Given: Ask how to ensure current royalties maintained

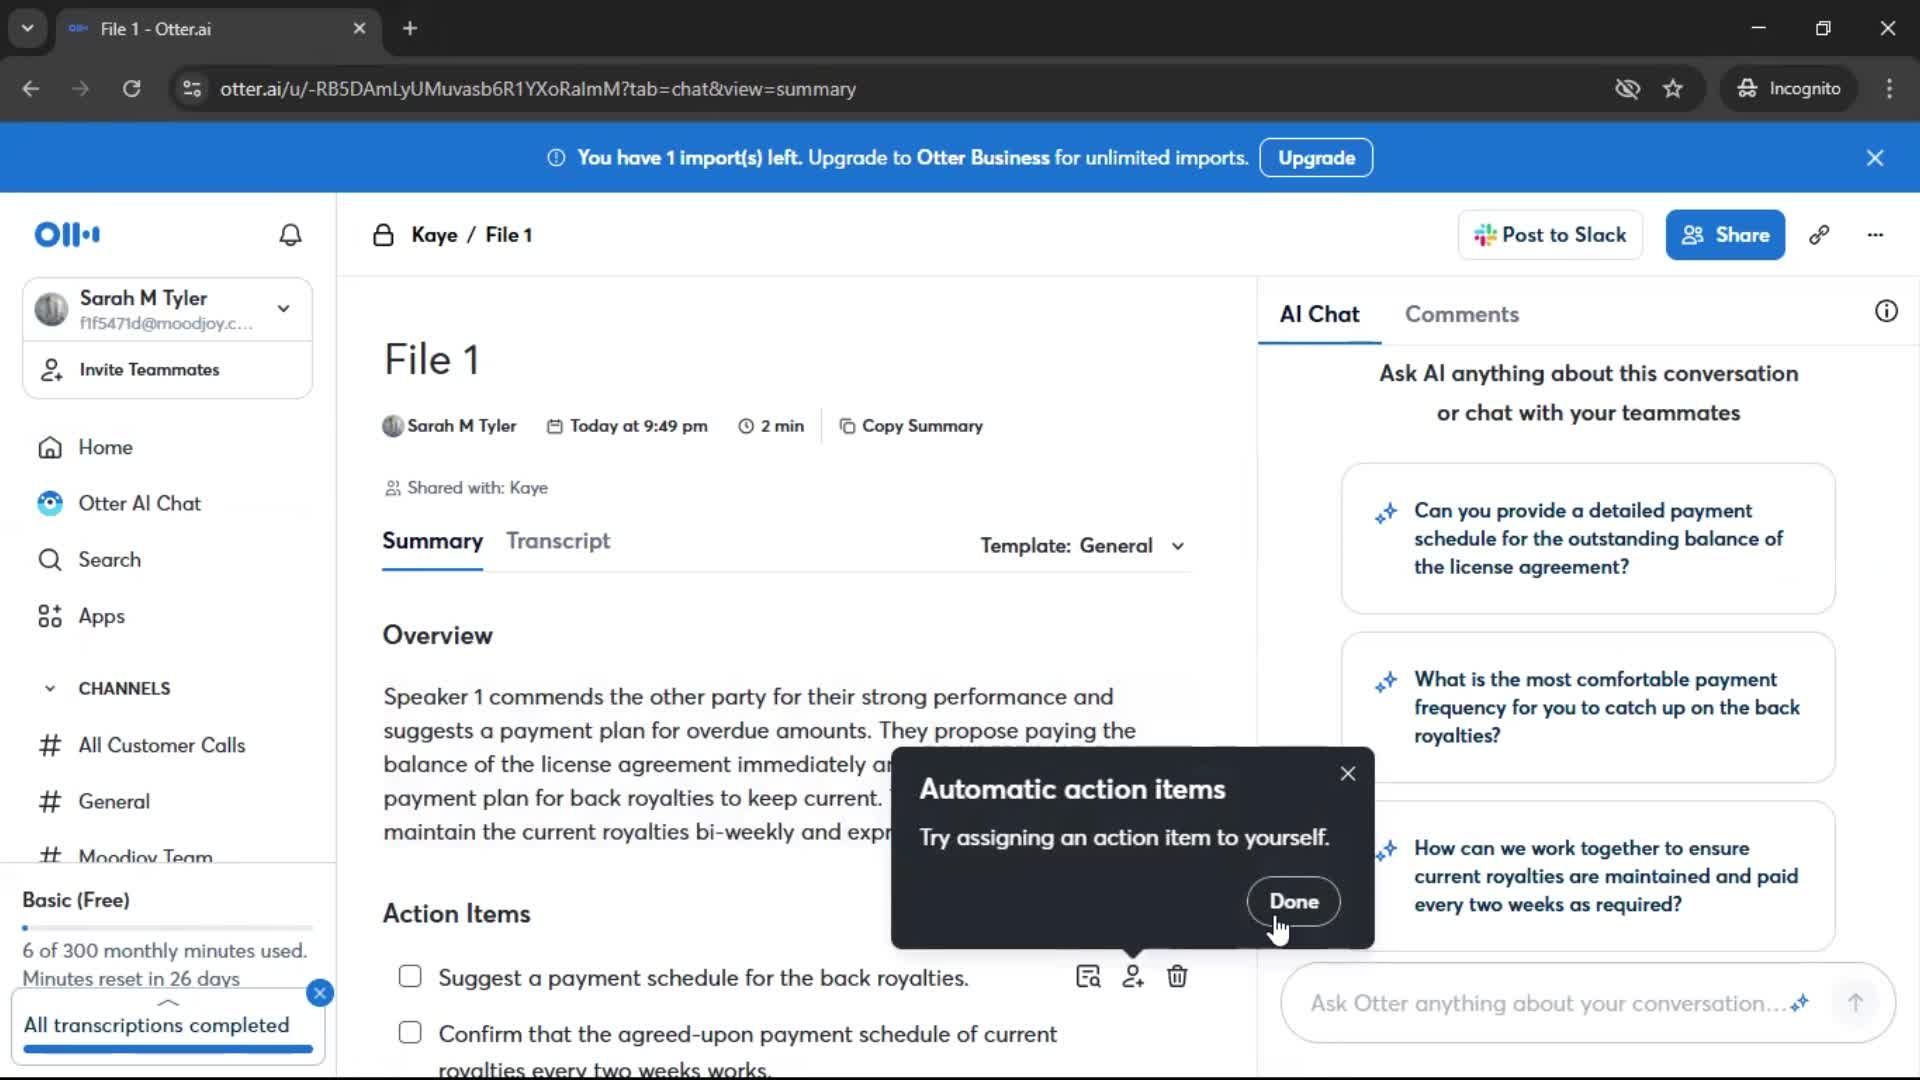Looking at the screenshot, I should pos(1588,876).
